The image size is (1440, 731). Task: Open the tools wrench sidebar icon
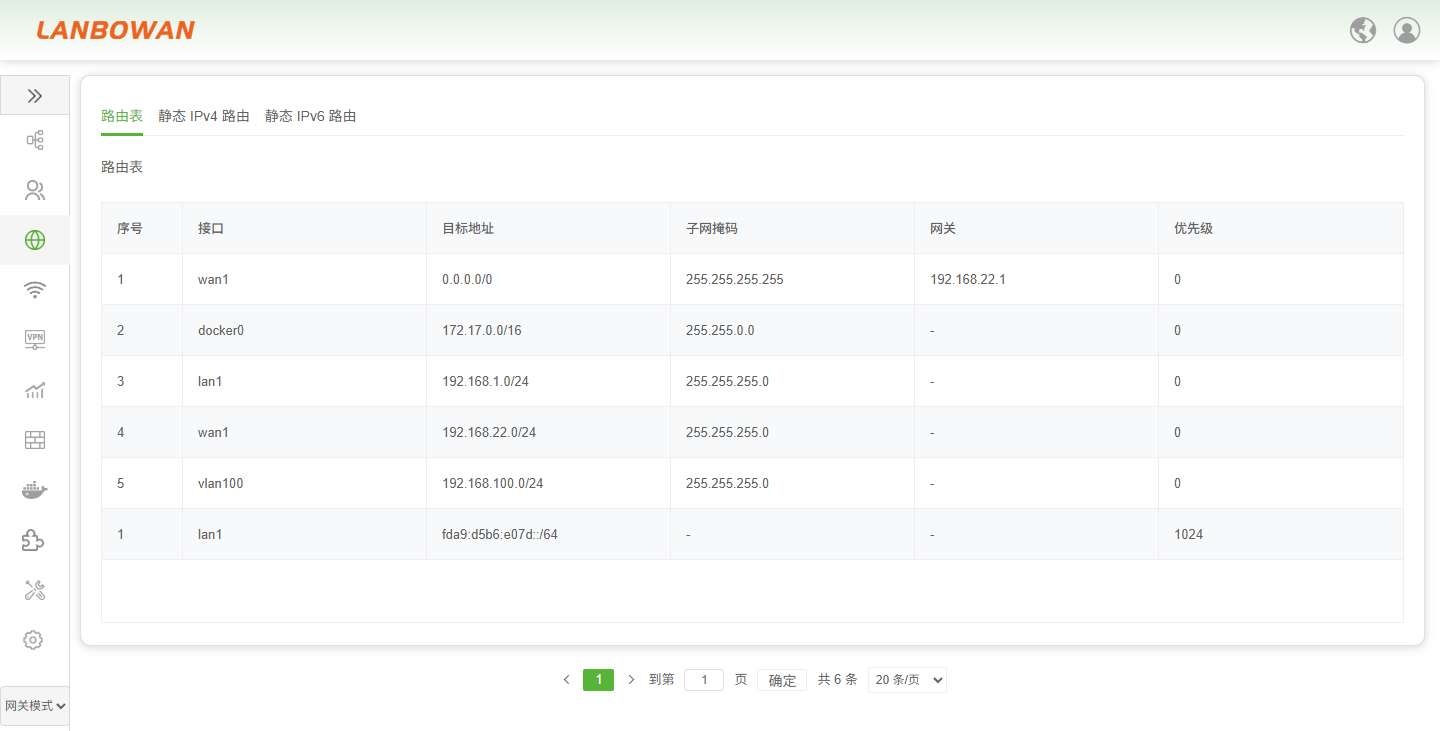35,590
